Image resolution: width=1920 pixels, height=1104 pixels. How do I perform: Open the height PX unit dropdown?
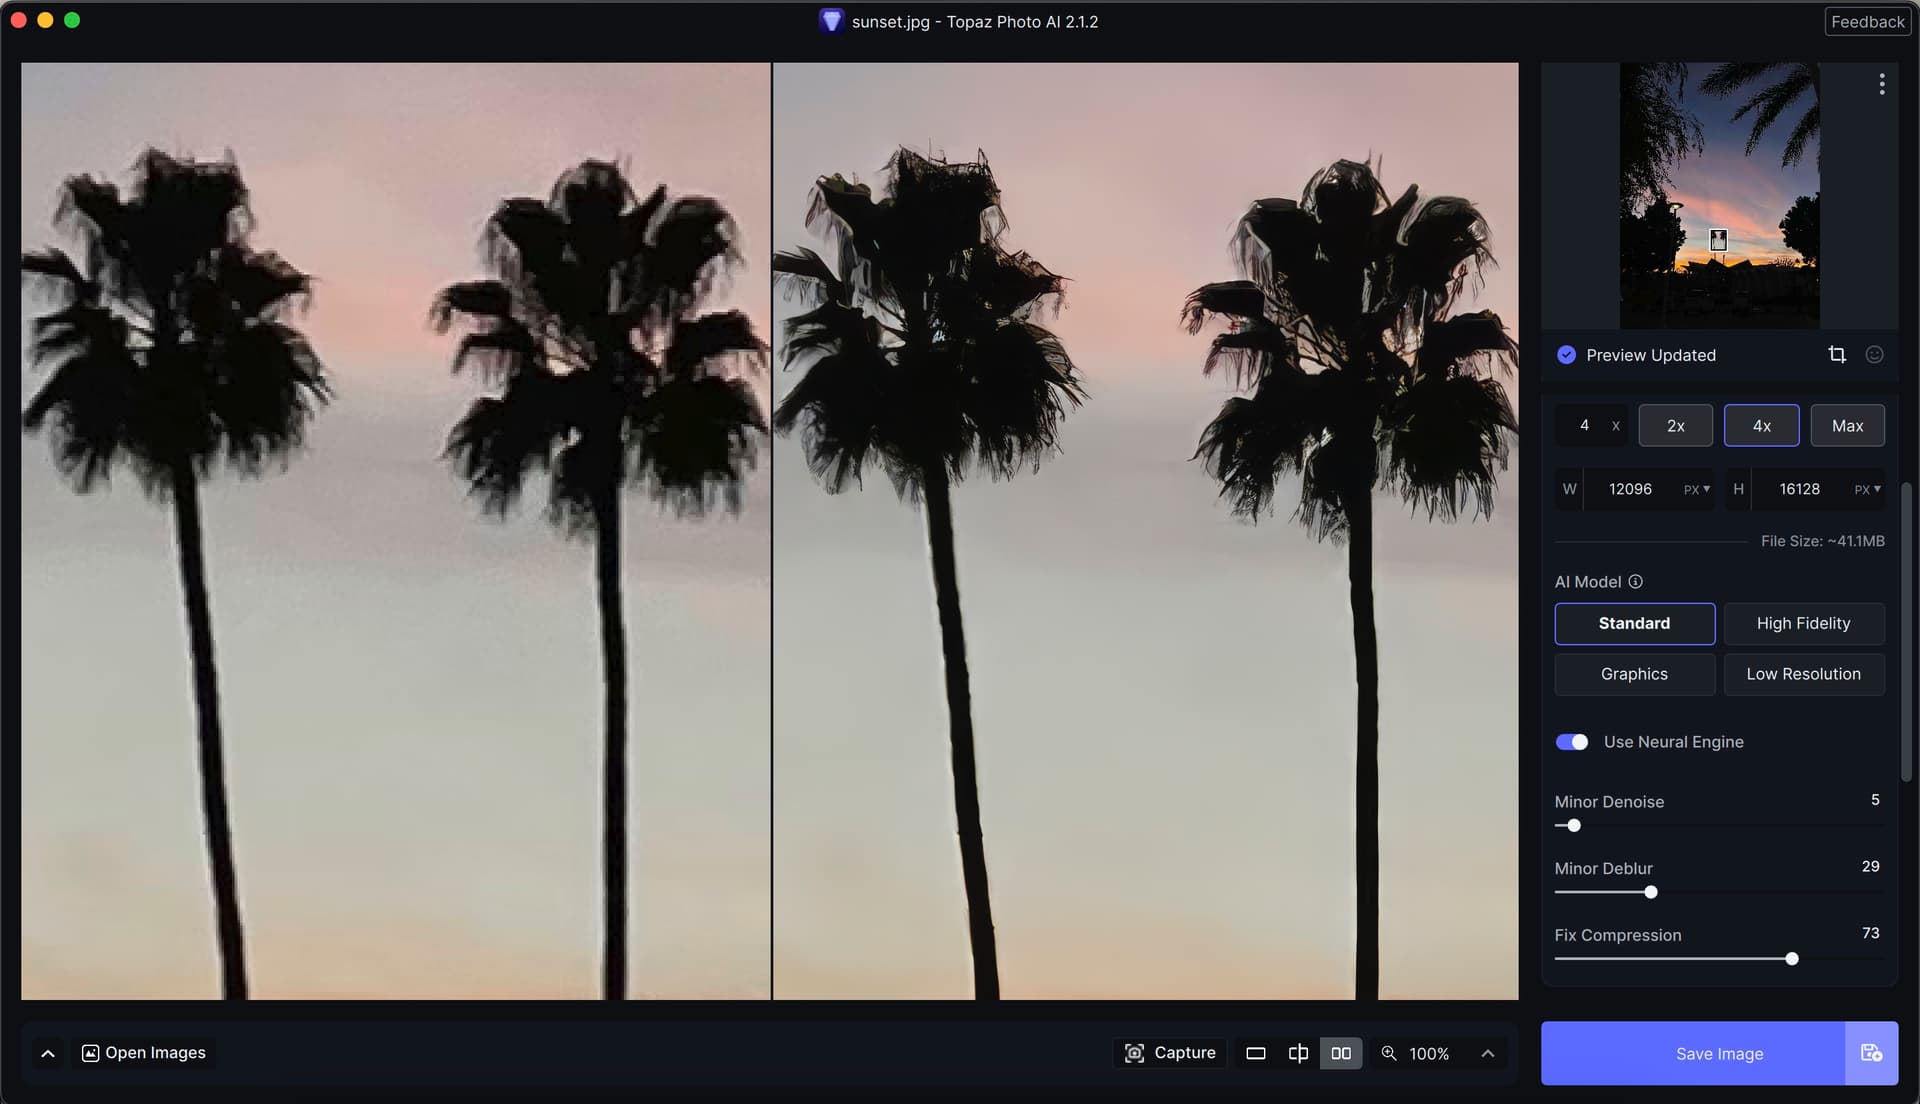[1868, 489]
